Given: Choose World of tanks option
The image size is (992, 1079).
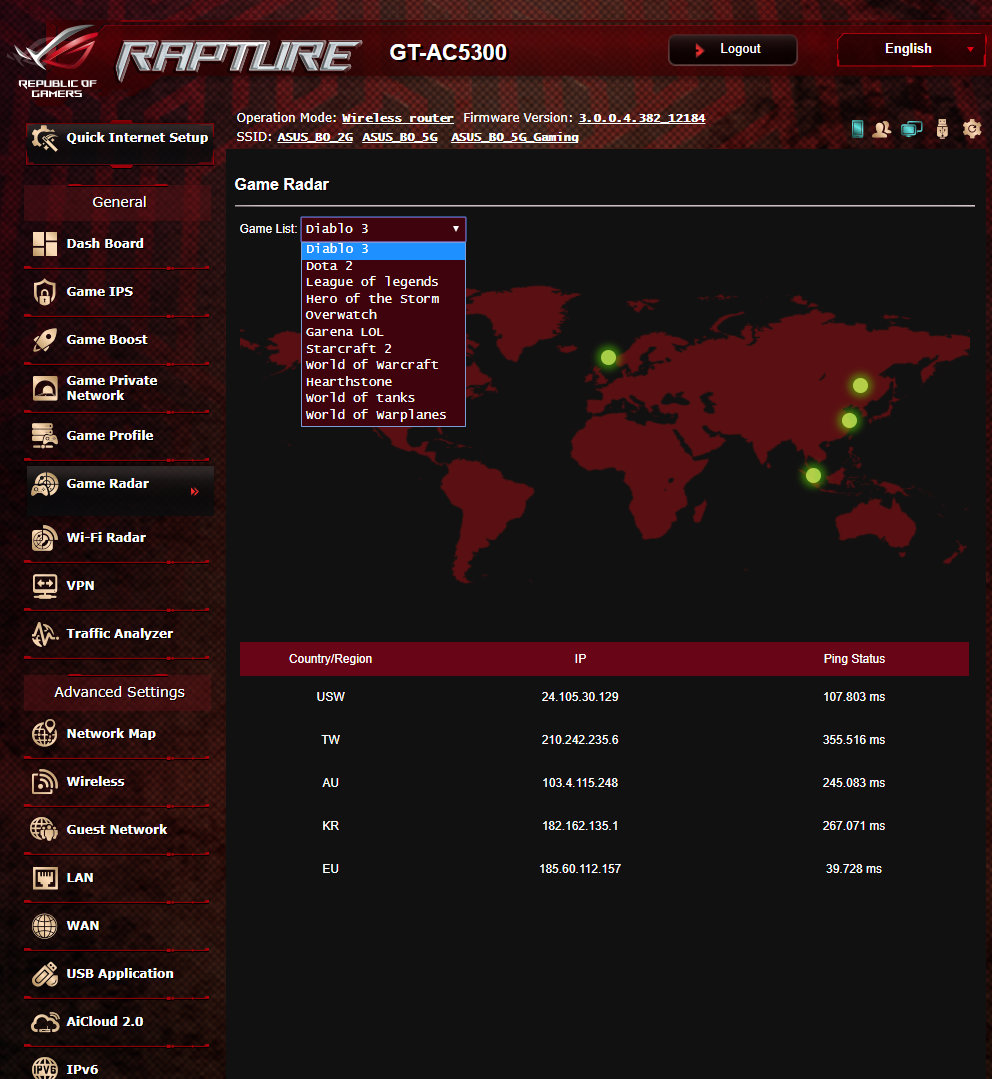Looking at the screenshot, I should tap(383, 398).
